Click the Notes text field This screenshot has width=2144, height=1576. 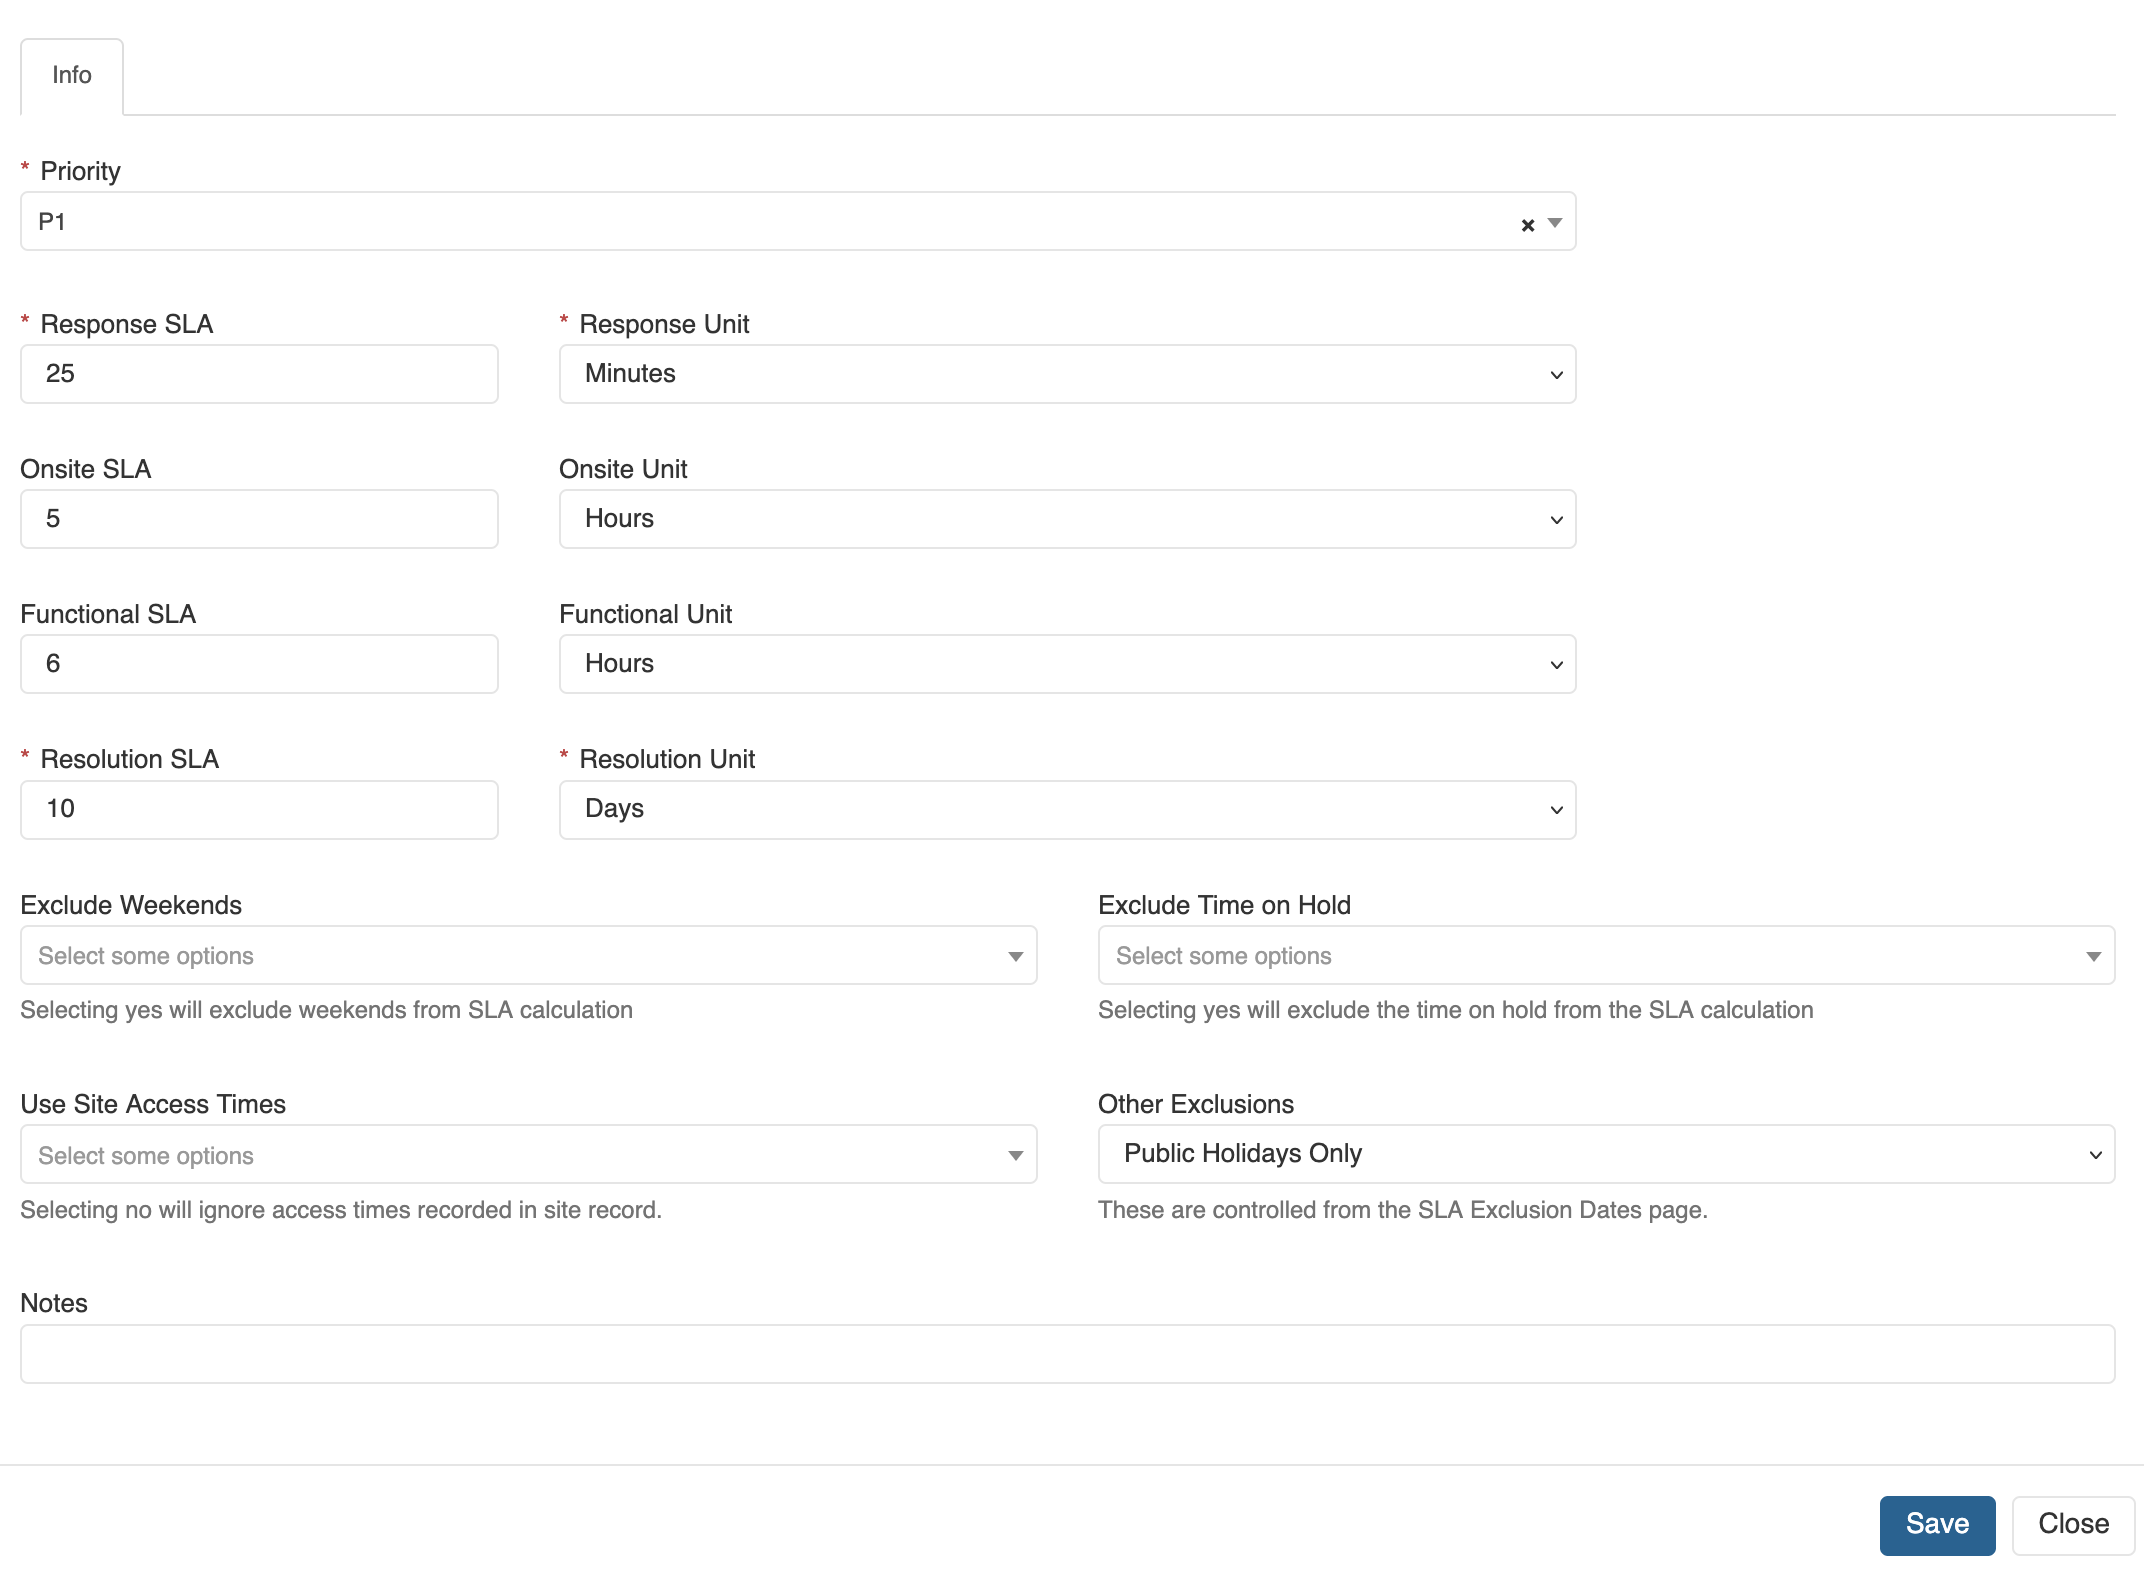pos(1067,1354)
